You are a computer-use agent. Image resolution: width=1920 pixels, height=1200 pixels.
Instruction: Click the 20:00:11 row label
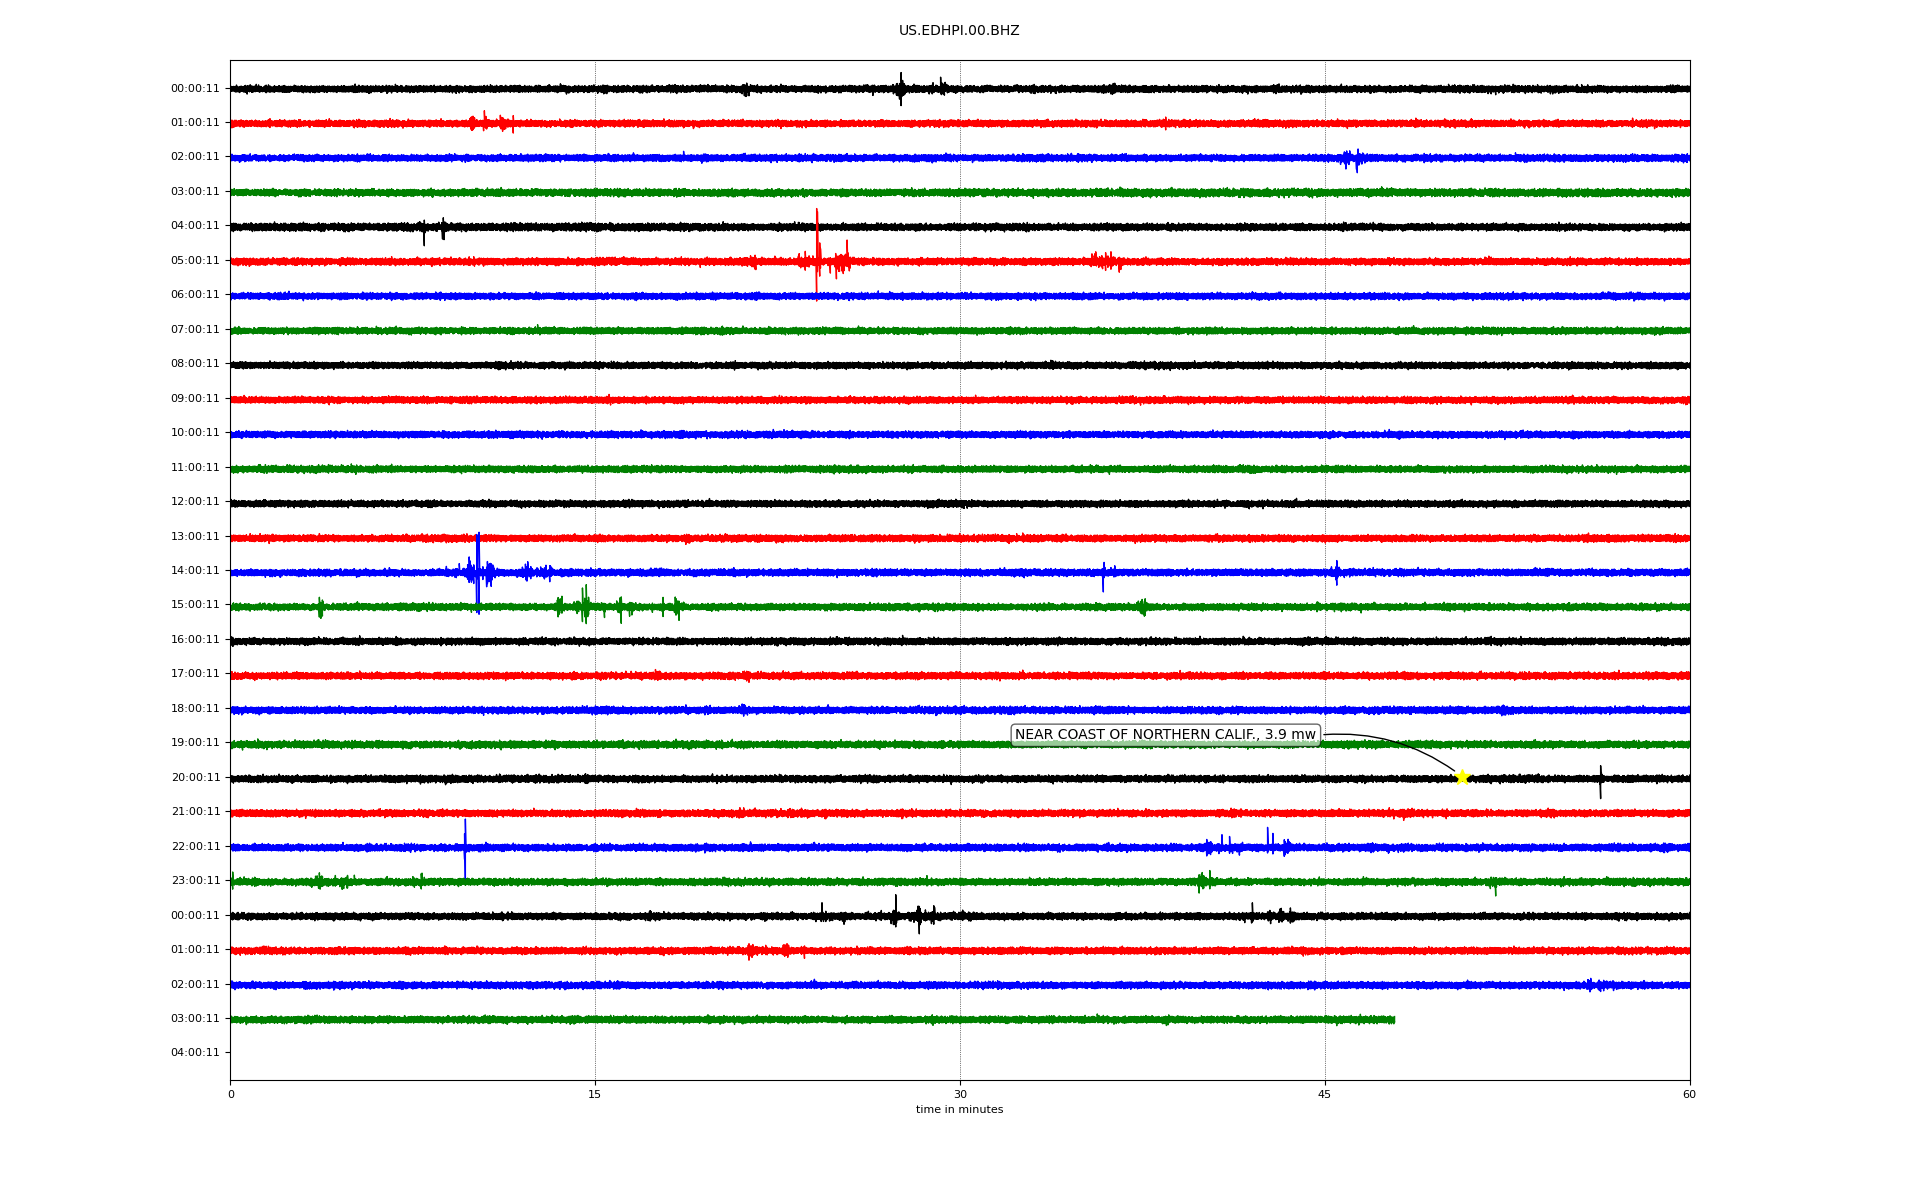pyautogui.click(x=195, y=778)
